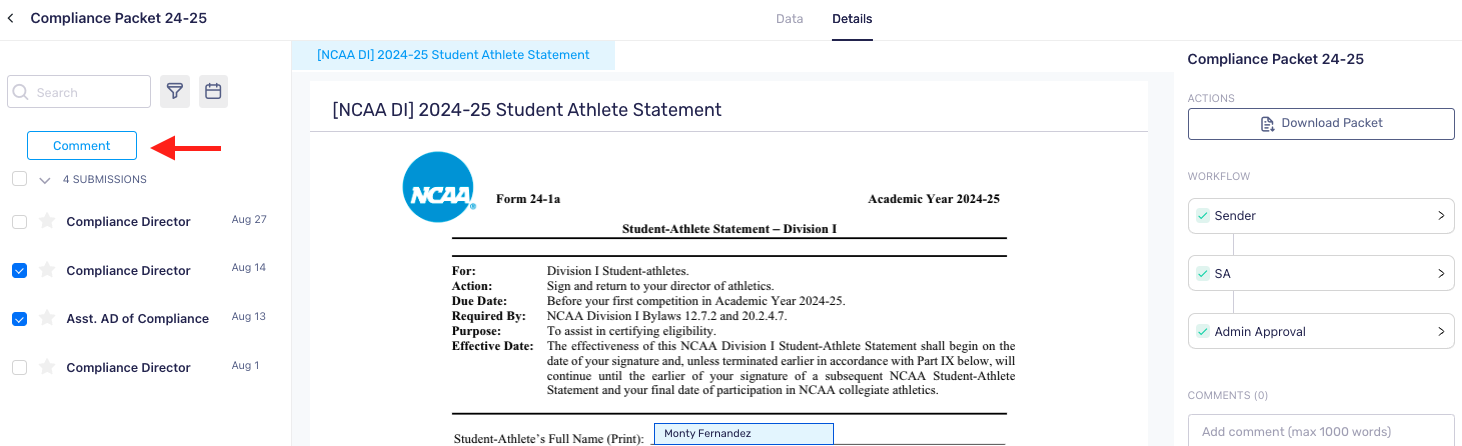Star the Aug 1 Compliance Director submission
The height and width of the screenshot is (446, 1462).
point(46,367)
